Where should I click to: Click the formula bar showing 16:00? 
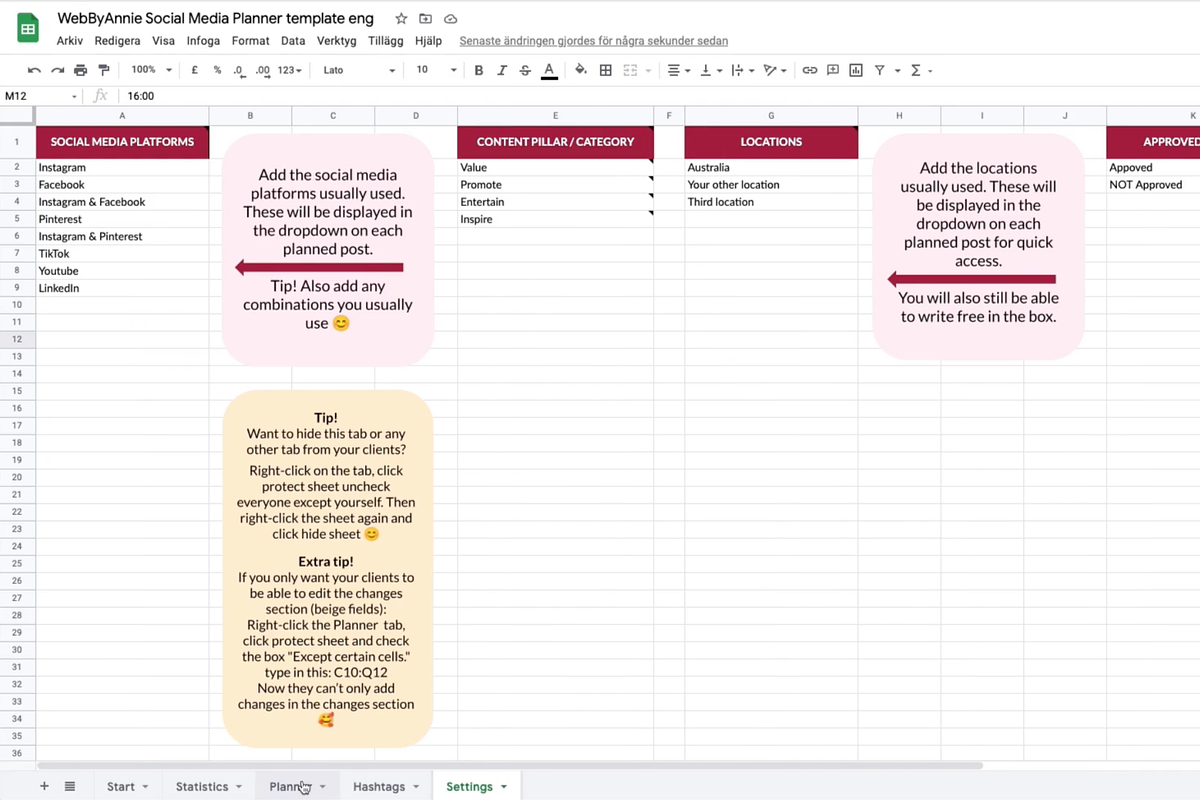click(x=660, y=96)
